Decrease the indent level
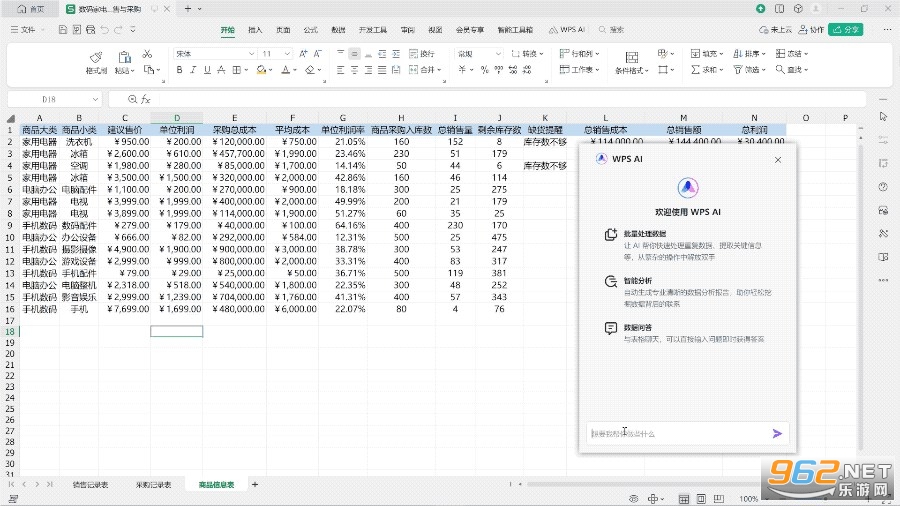 point(382,53)
